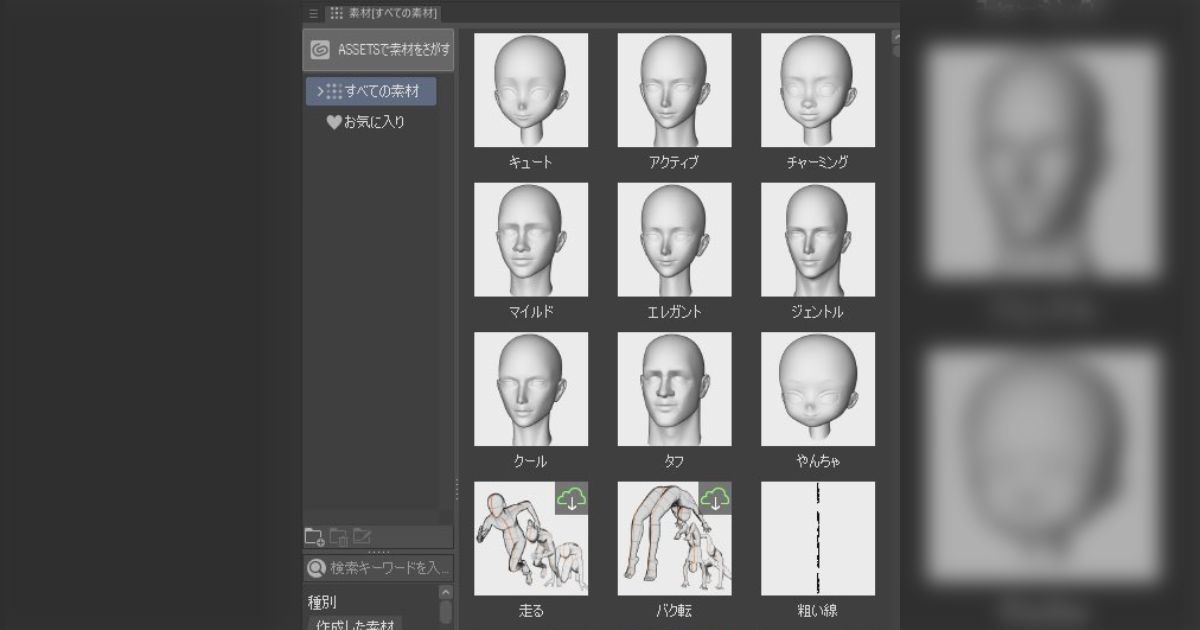This screenshot has height=630, width=1200.
Task: Select the やんちゃ head model thumbnail
Action: 818,389
